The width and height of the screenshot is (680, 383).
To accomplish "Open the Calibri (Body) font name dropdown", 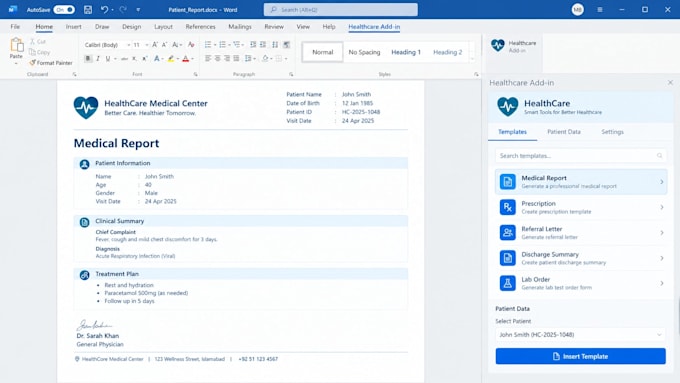I will [107, 45].
